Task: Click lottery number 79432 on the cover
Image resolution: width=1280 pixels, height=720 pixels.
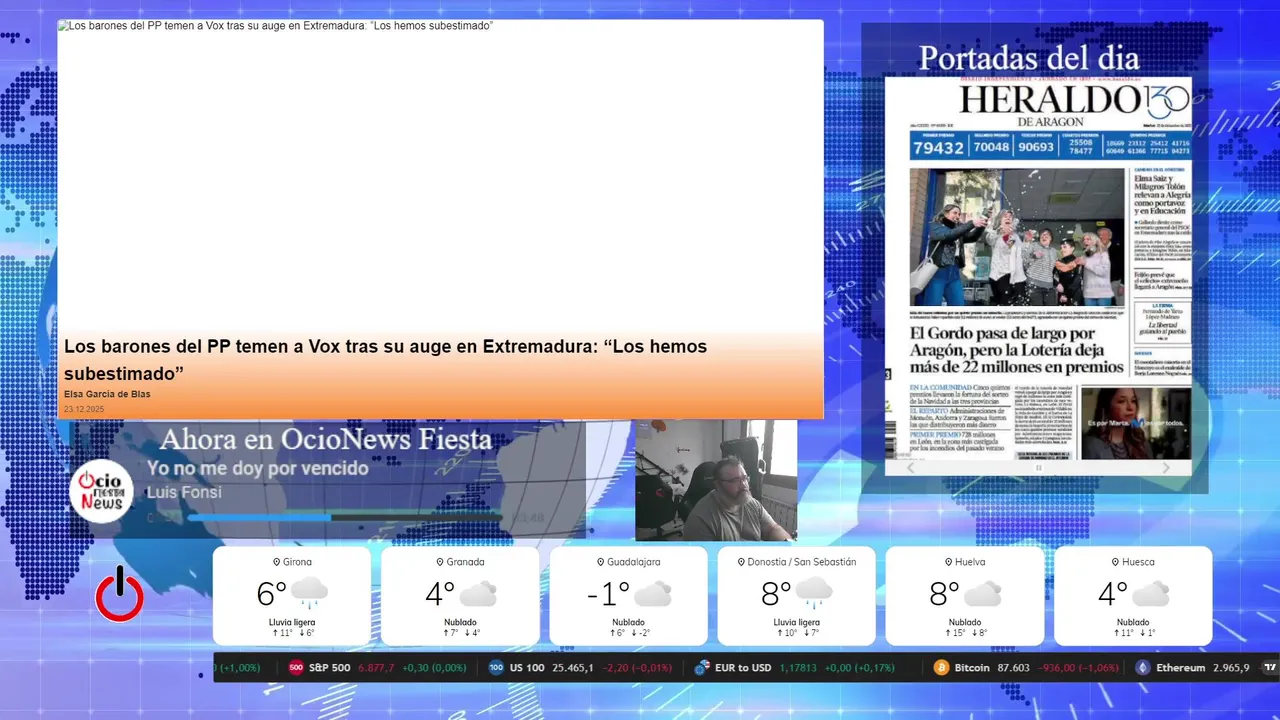Action: 937,148
